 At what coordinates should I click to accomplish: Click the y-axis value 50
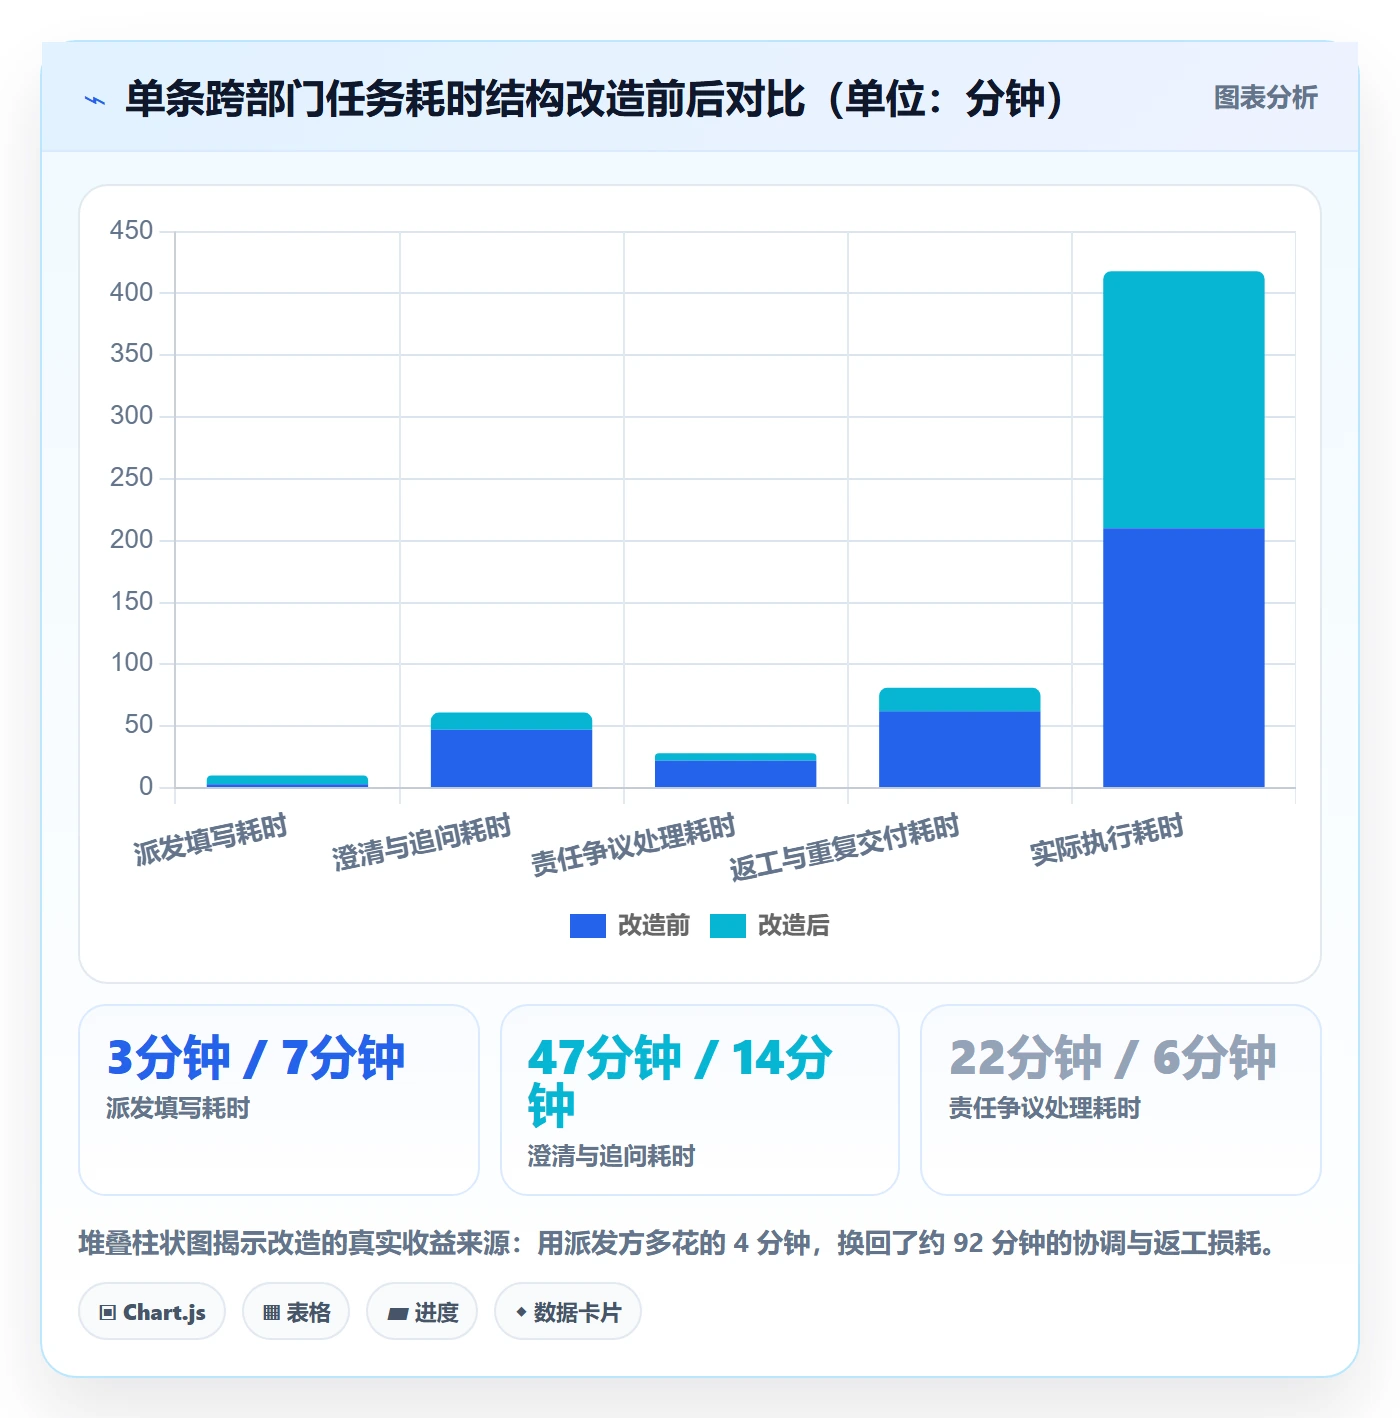click(138, 725)
